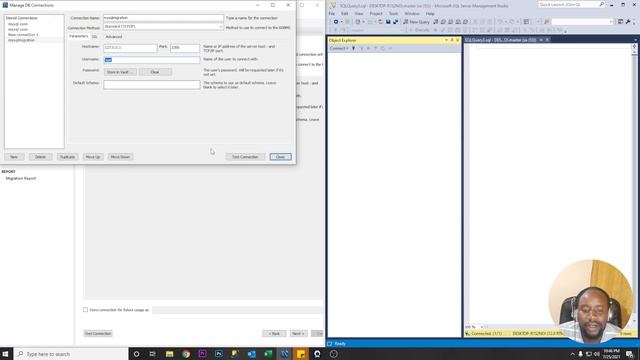Open the zoom percentage dropdown in query editor
The image size is (640, 360).
tap(482, 327)
